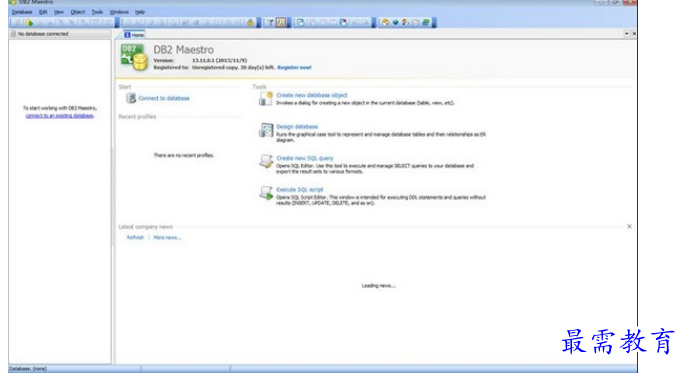
Task: Click the window-refresh icon after orange button
Action: coord(301,22)
